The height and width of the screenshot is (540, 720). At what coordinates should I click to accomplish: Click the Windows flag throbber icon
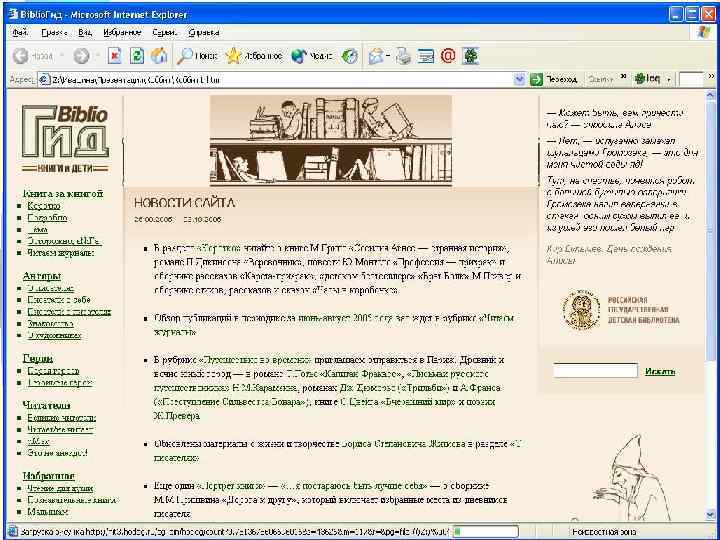pos(703,33)
